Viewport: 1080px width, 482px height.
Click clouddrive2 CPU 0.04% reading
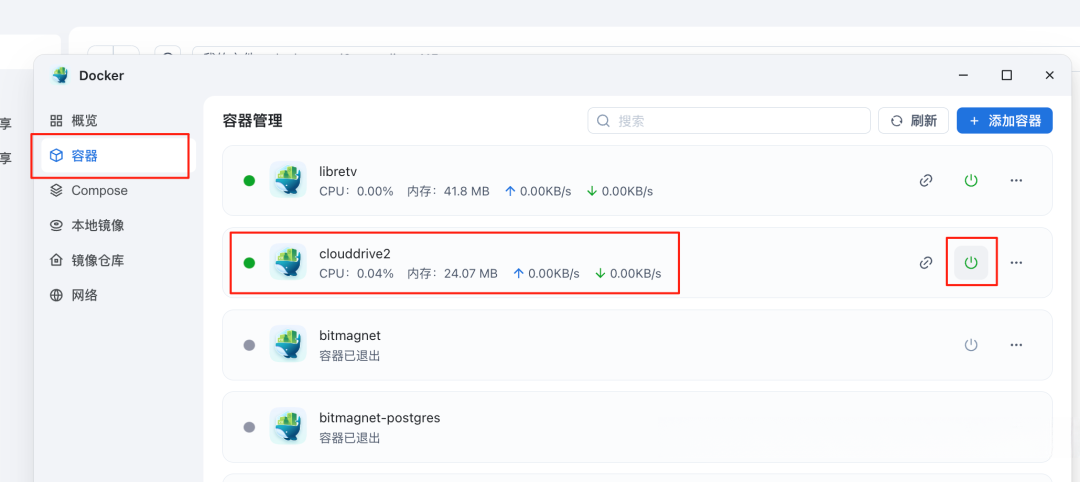click(356, 273)
